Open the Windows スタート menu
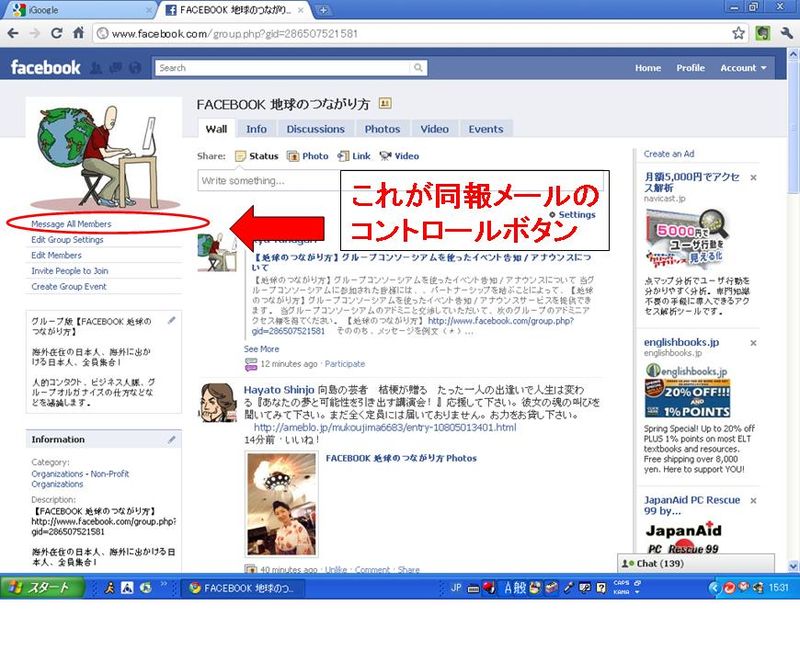Viewport: 800px width, 662px height. click(42, 588)
